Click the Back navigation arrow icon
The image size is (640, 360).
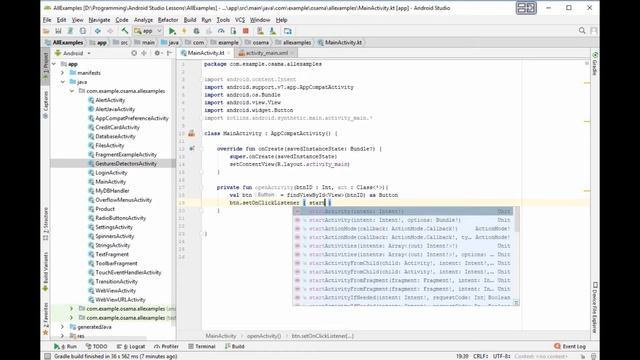point(98,31)
